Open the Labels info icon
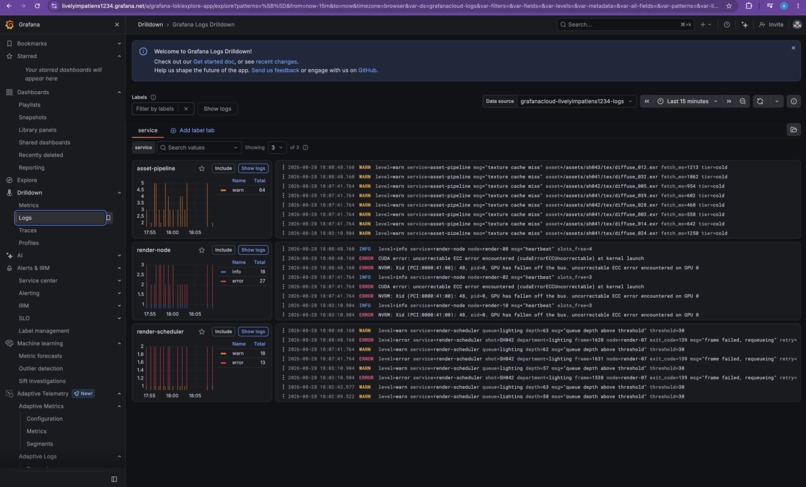Viewport: 806px width, 487px height. click(153, 97)
